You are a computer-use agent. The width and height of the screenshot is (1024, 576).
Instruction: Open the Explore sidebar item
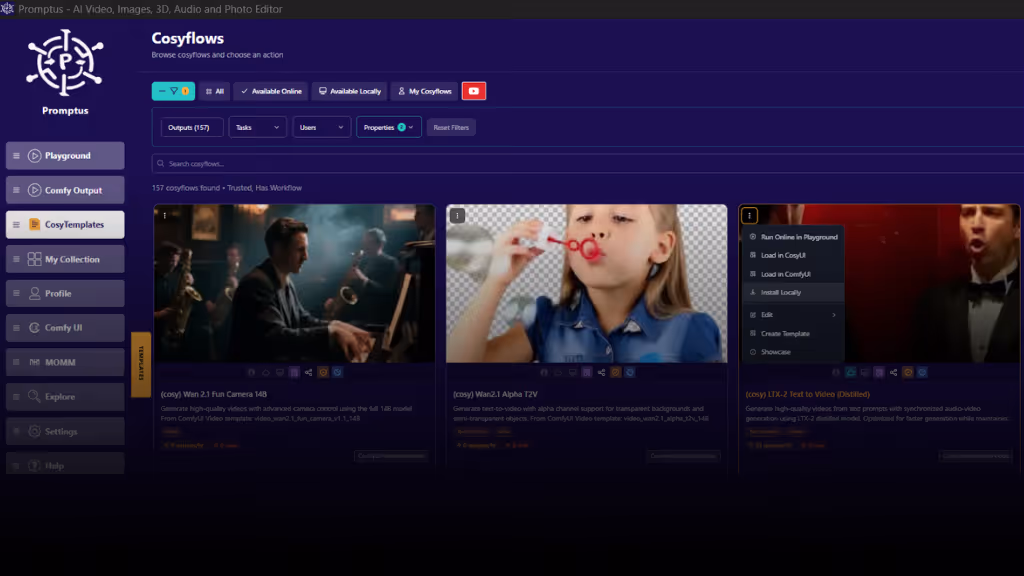coord(65,396)
